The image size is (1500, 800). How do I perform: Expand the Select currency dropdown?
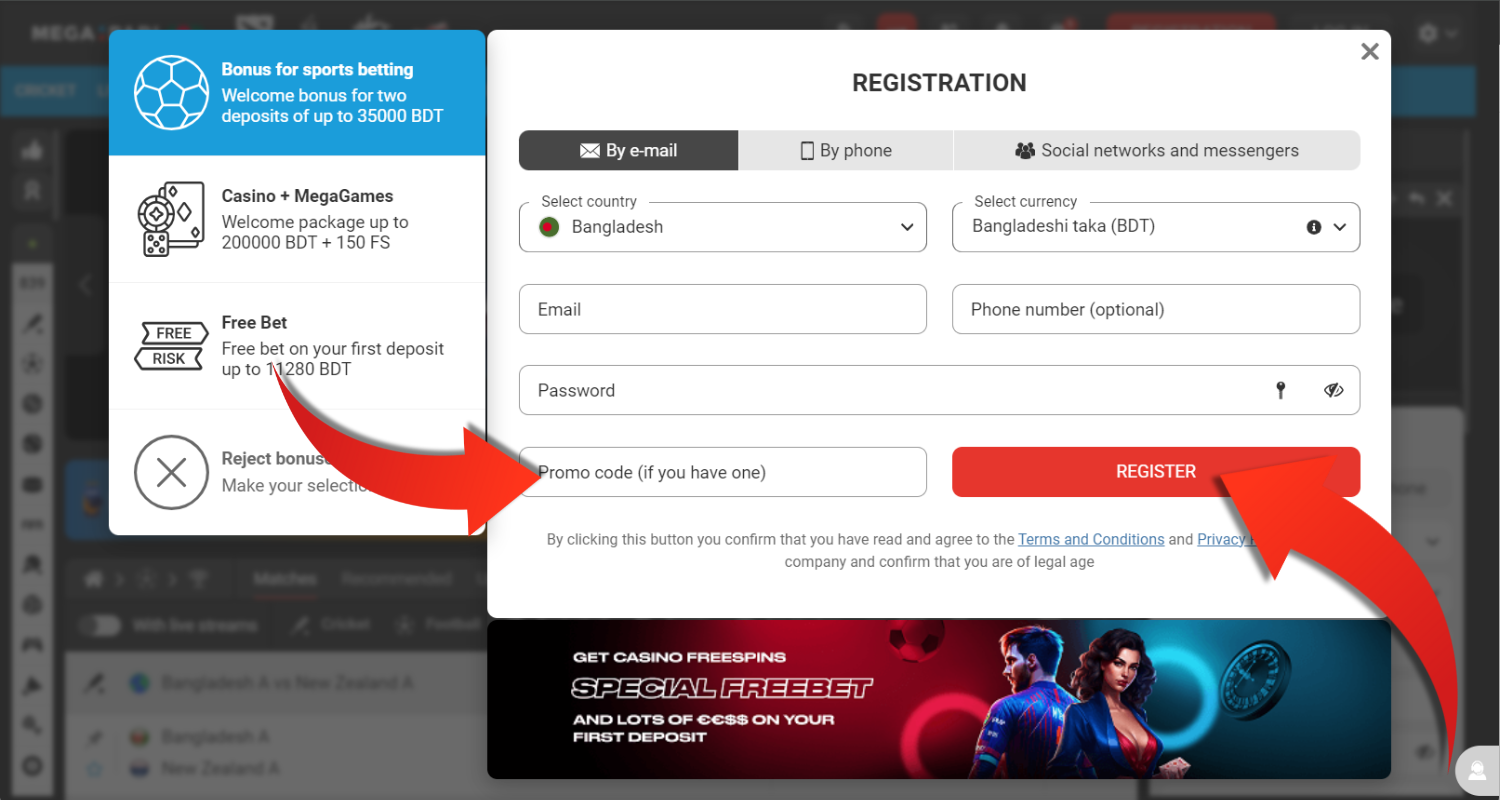tap(1340, 227)
